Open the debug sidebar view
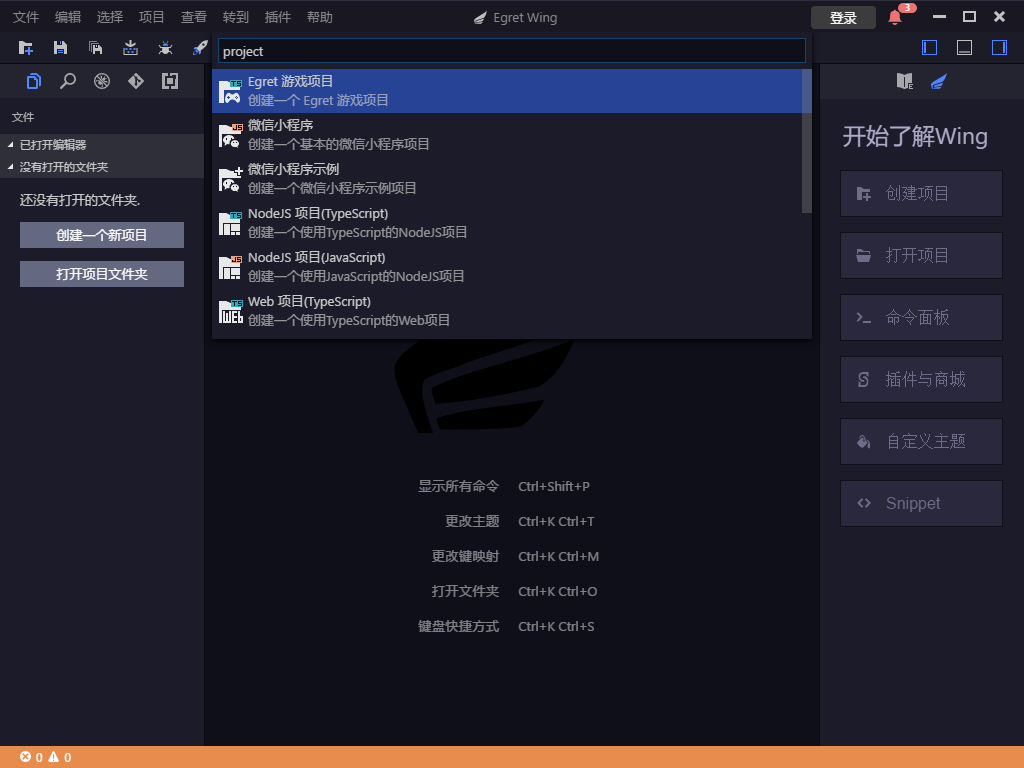 tap(102, 81)
